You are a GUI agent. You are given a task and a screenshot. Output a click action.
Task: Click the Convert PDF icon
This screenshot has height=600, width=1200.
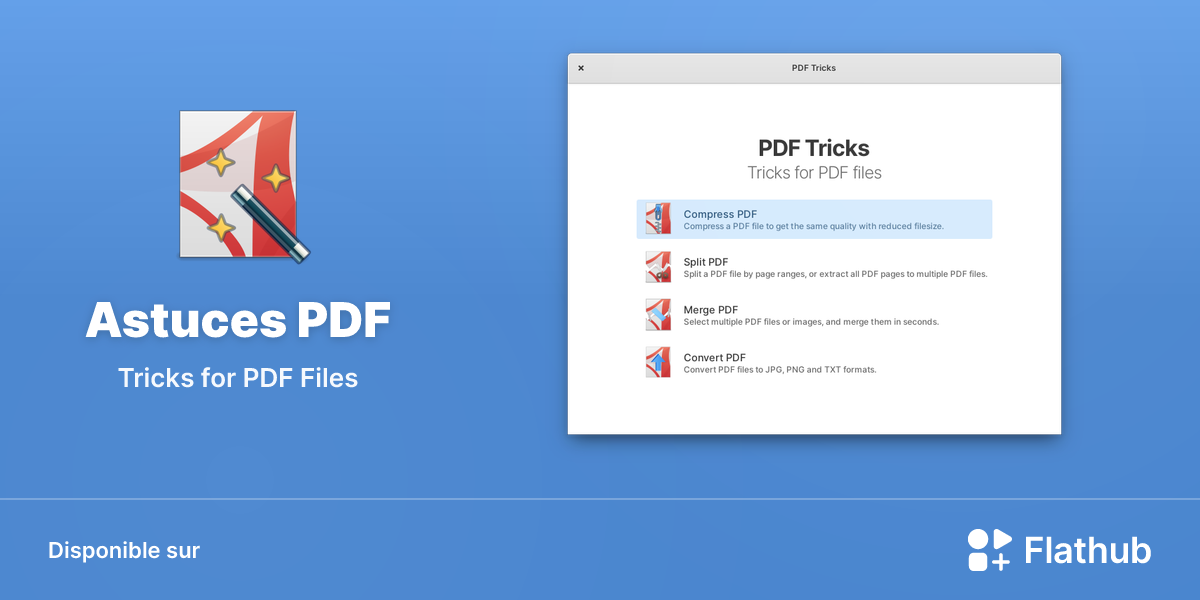658,362
